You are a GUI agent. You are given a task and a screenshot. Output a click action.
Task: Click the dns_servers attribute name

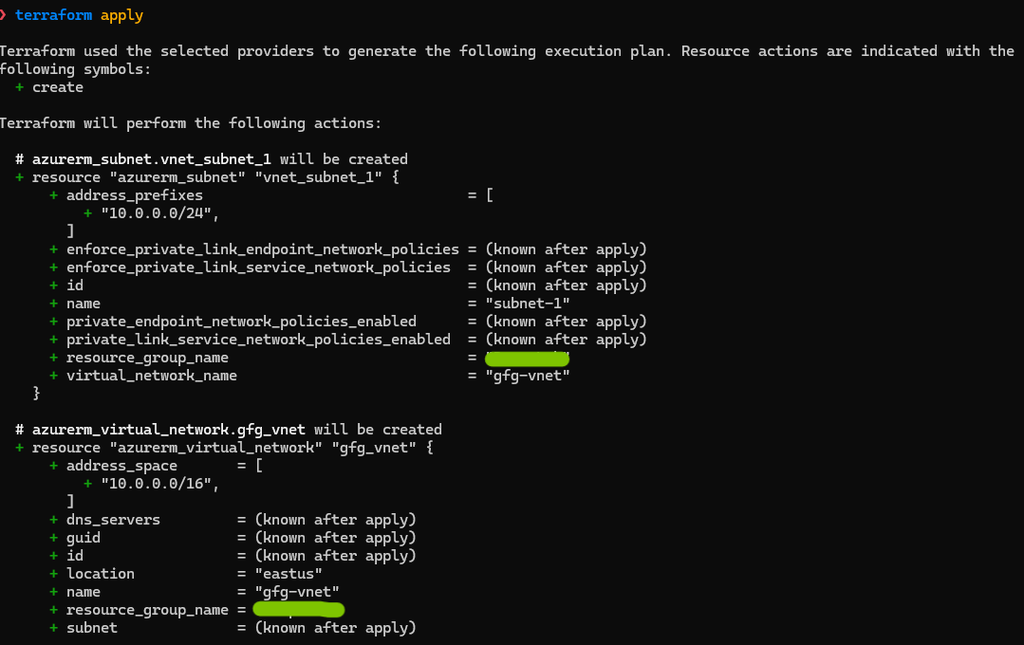pos(113,520)
